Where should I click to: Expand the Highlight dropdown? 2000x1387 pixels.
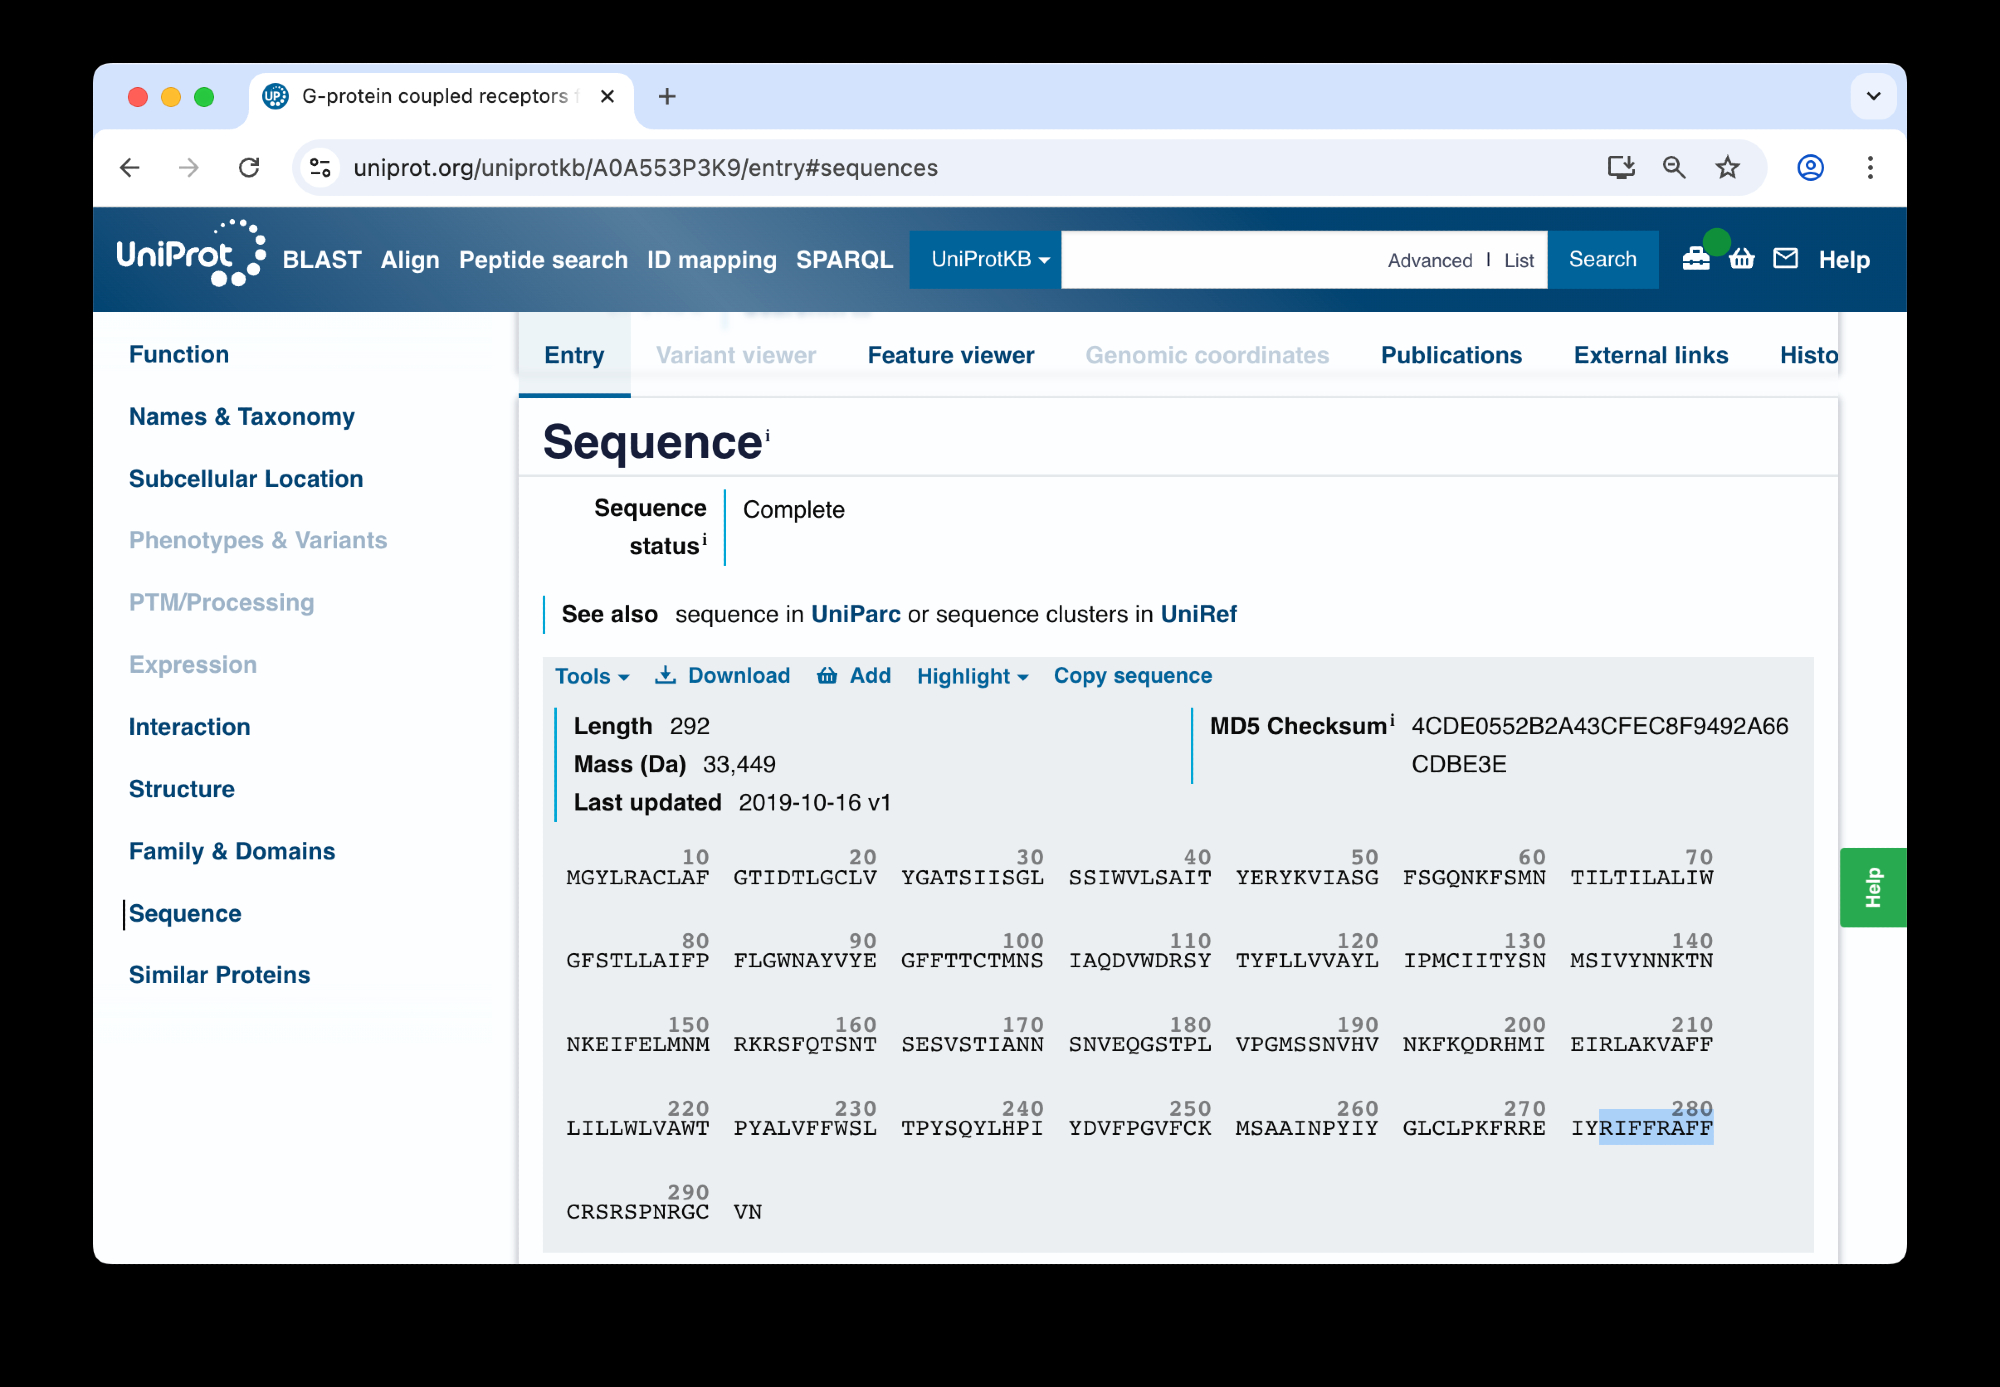point(972,676)
